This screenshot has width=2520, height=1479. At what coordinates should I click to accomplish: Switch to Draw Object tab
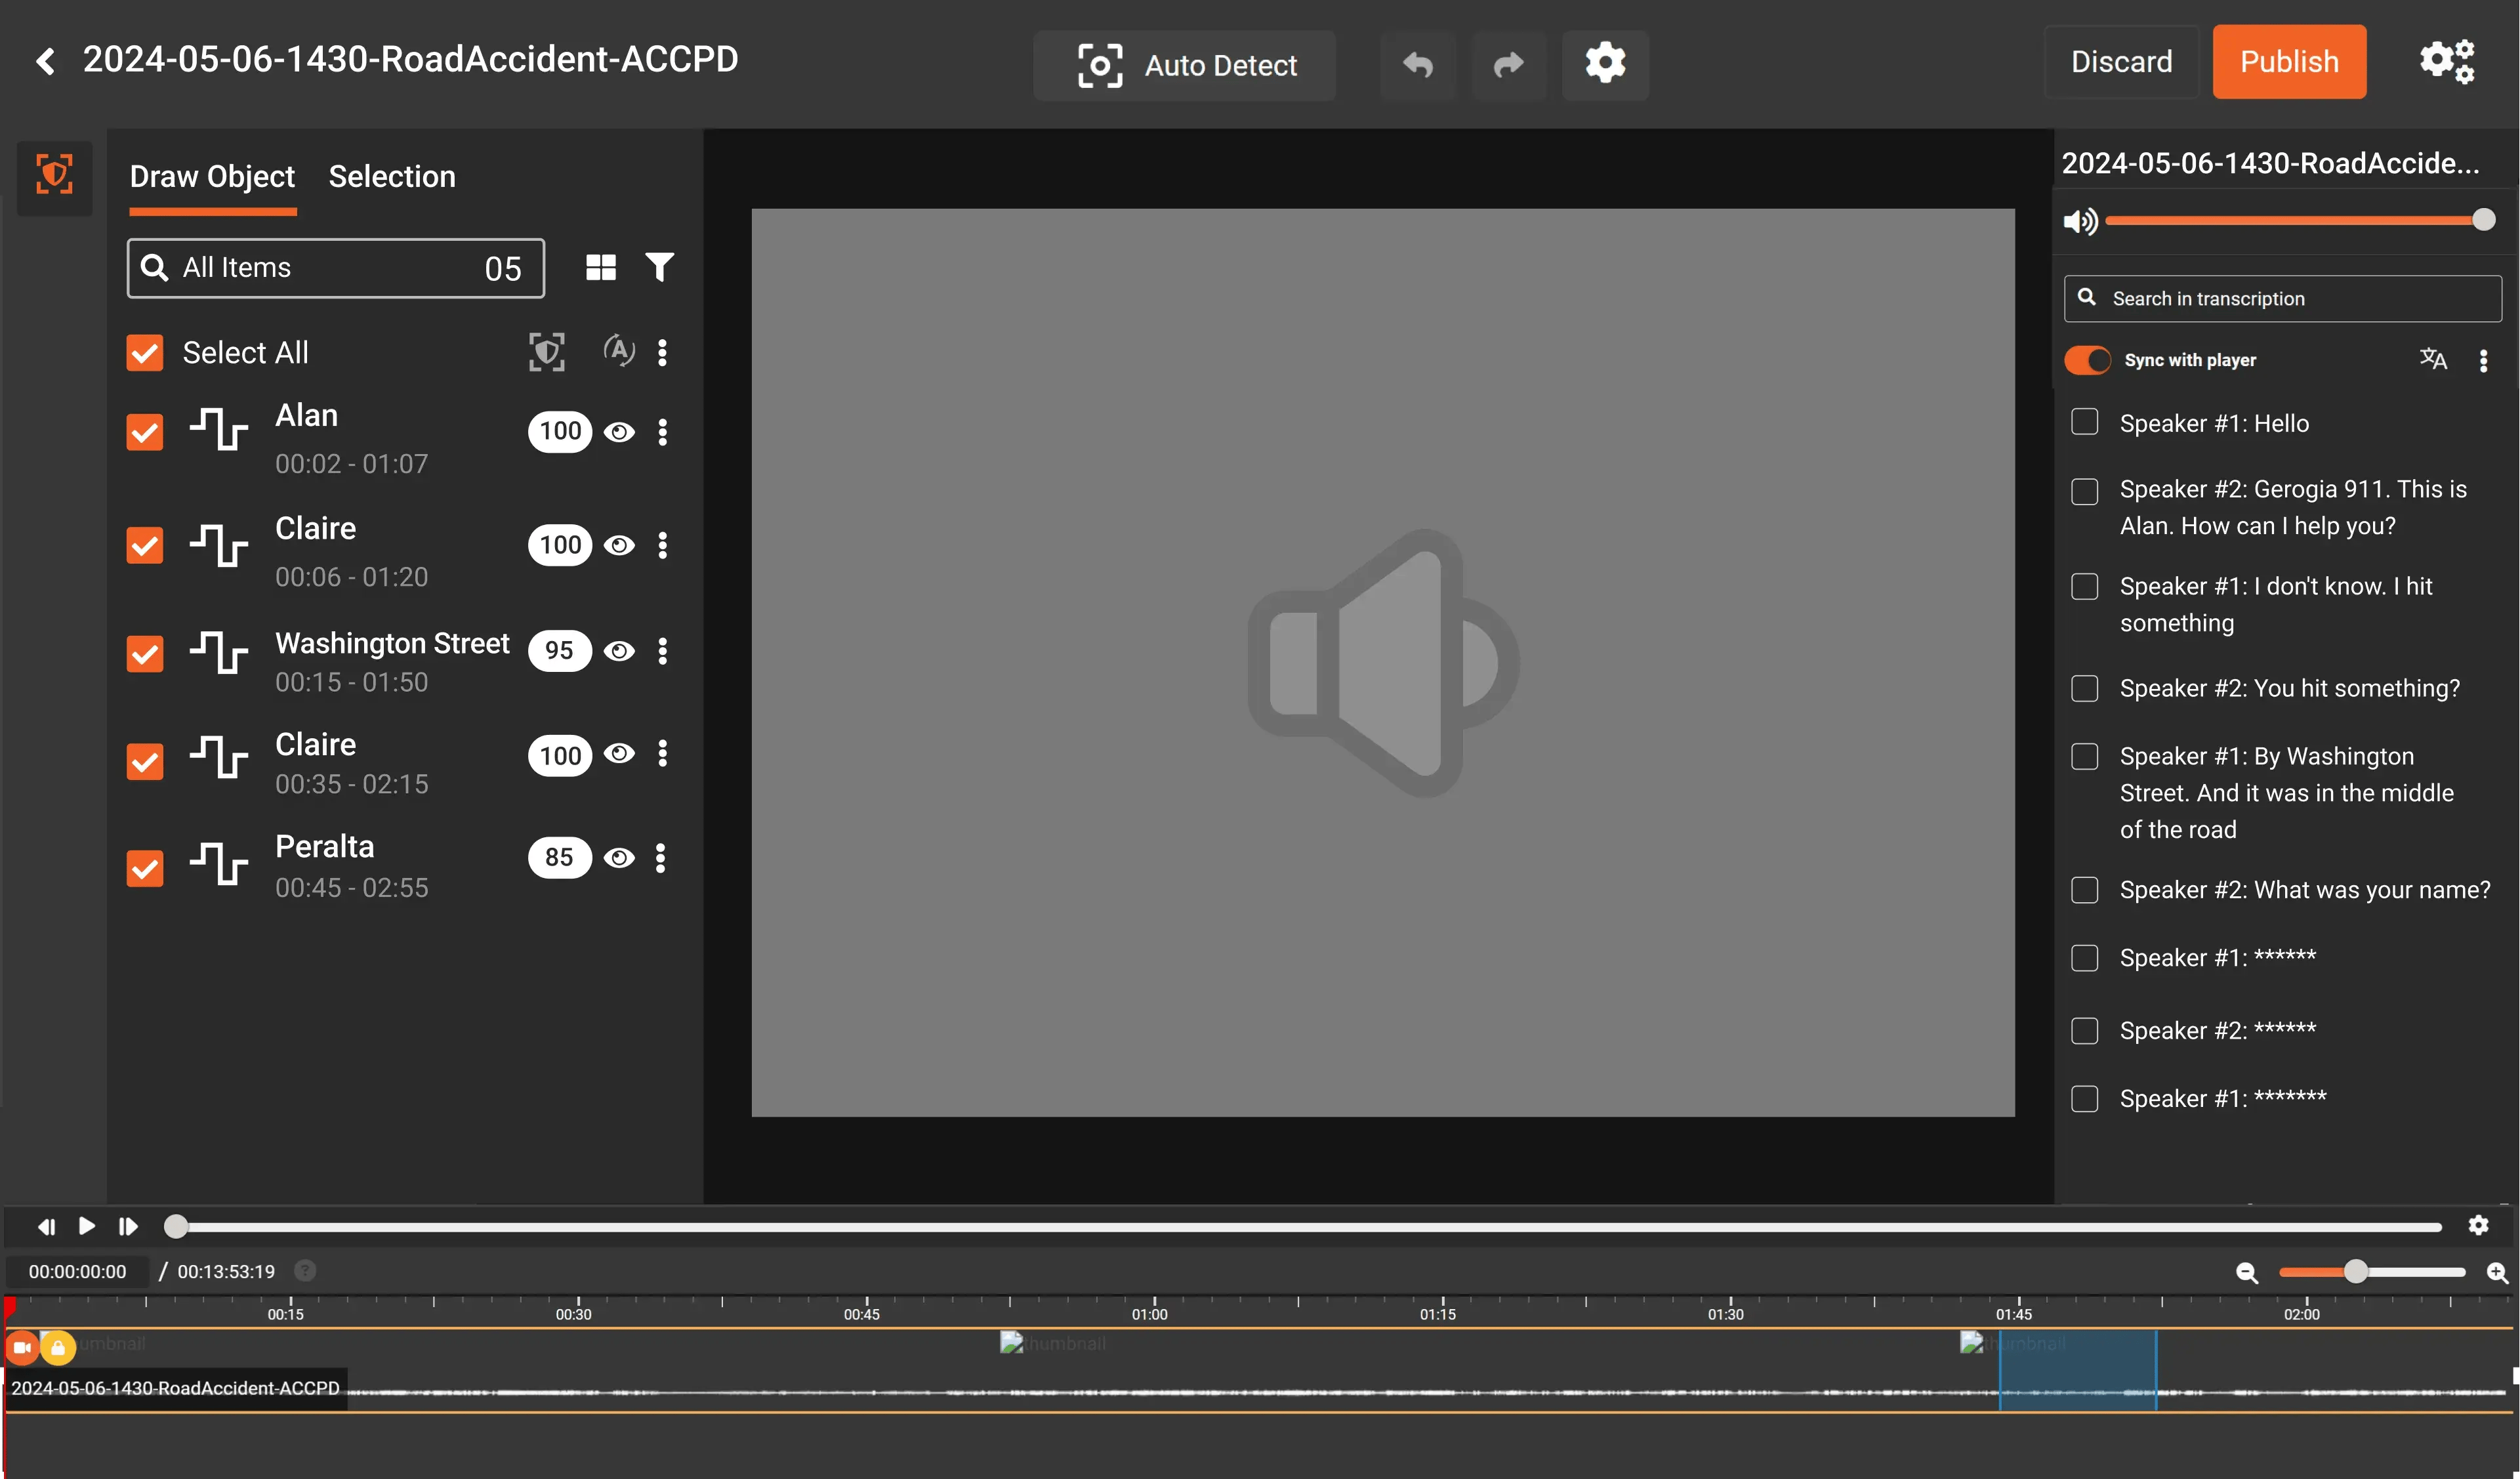(212, 176)
